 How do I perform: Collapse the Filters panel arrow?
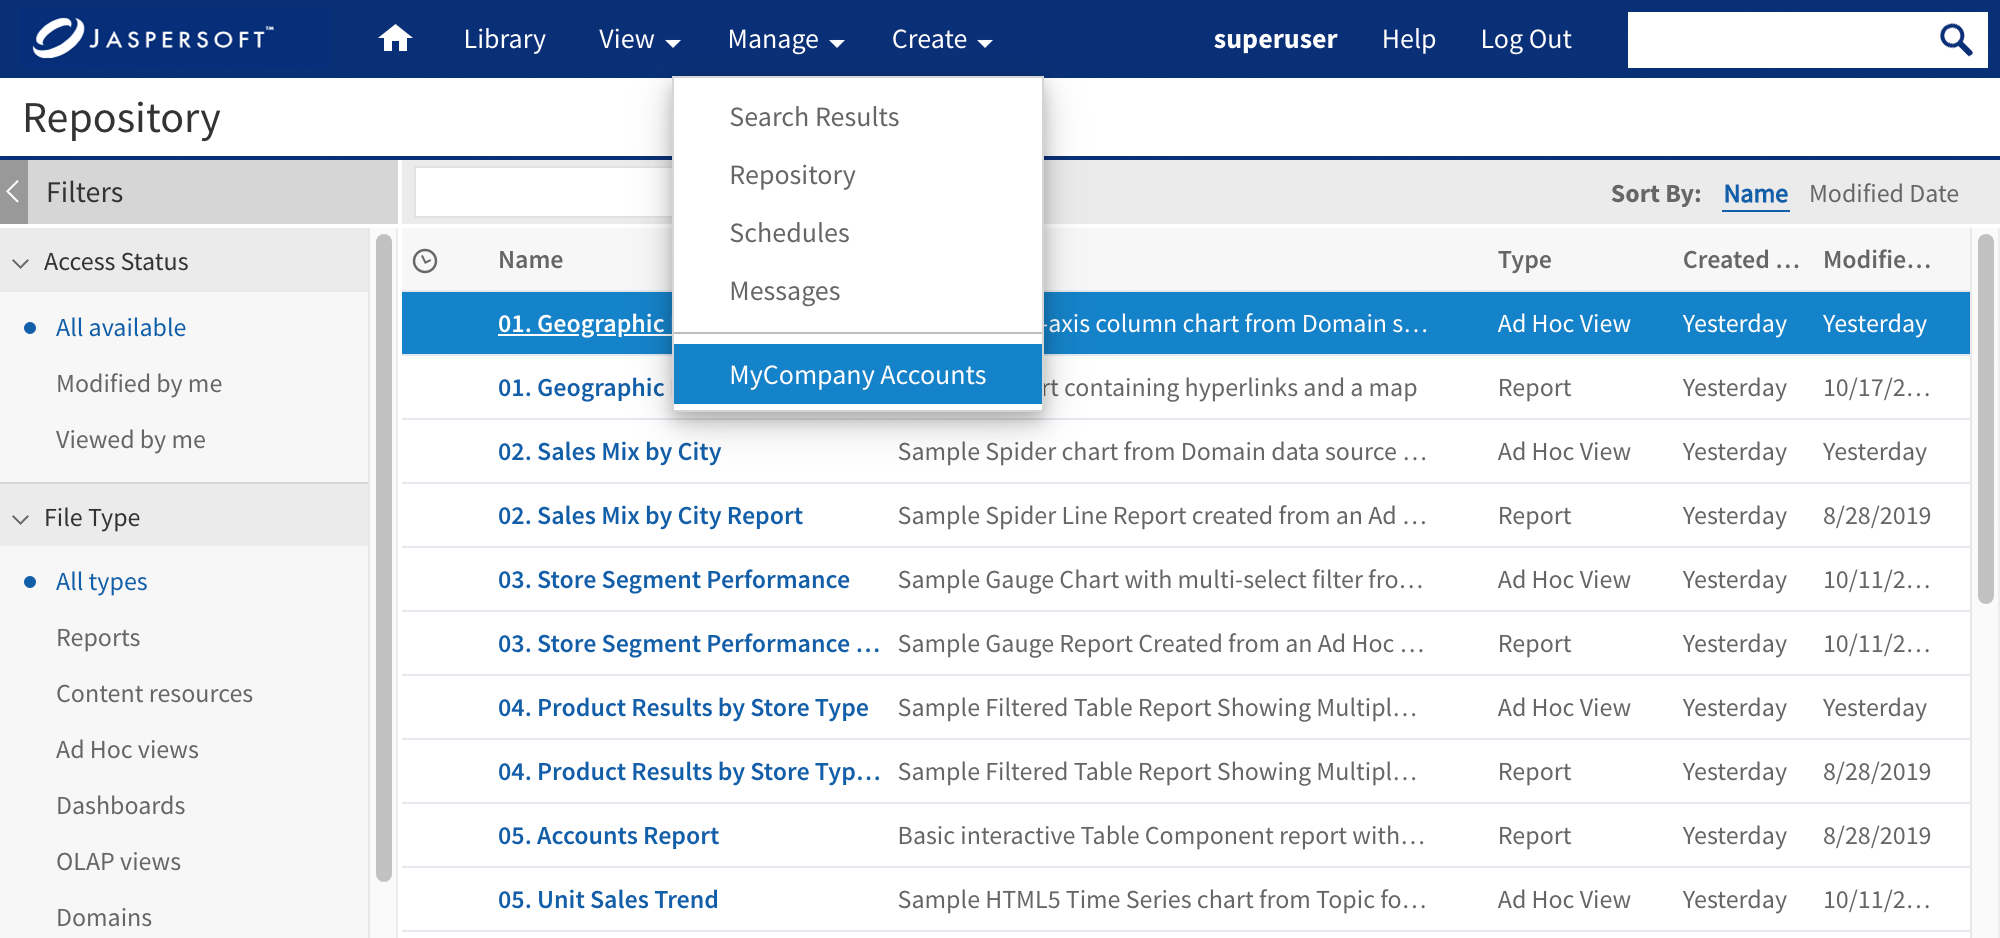pyautogui.click(x=13, y=192)
